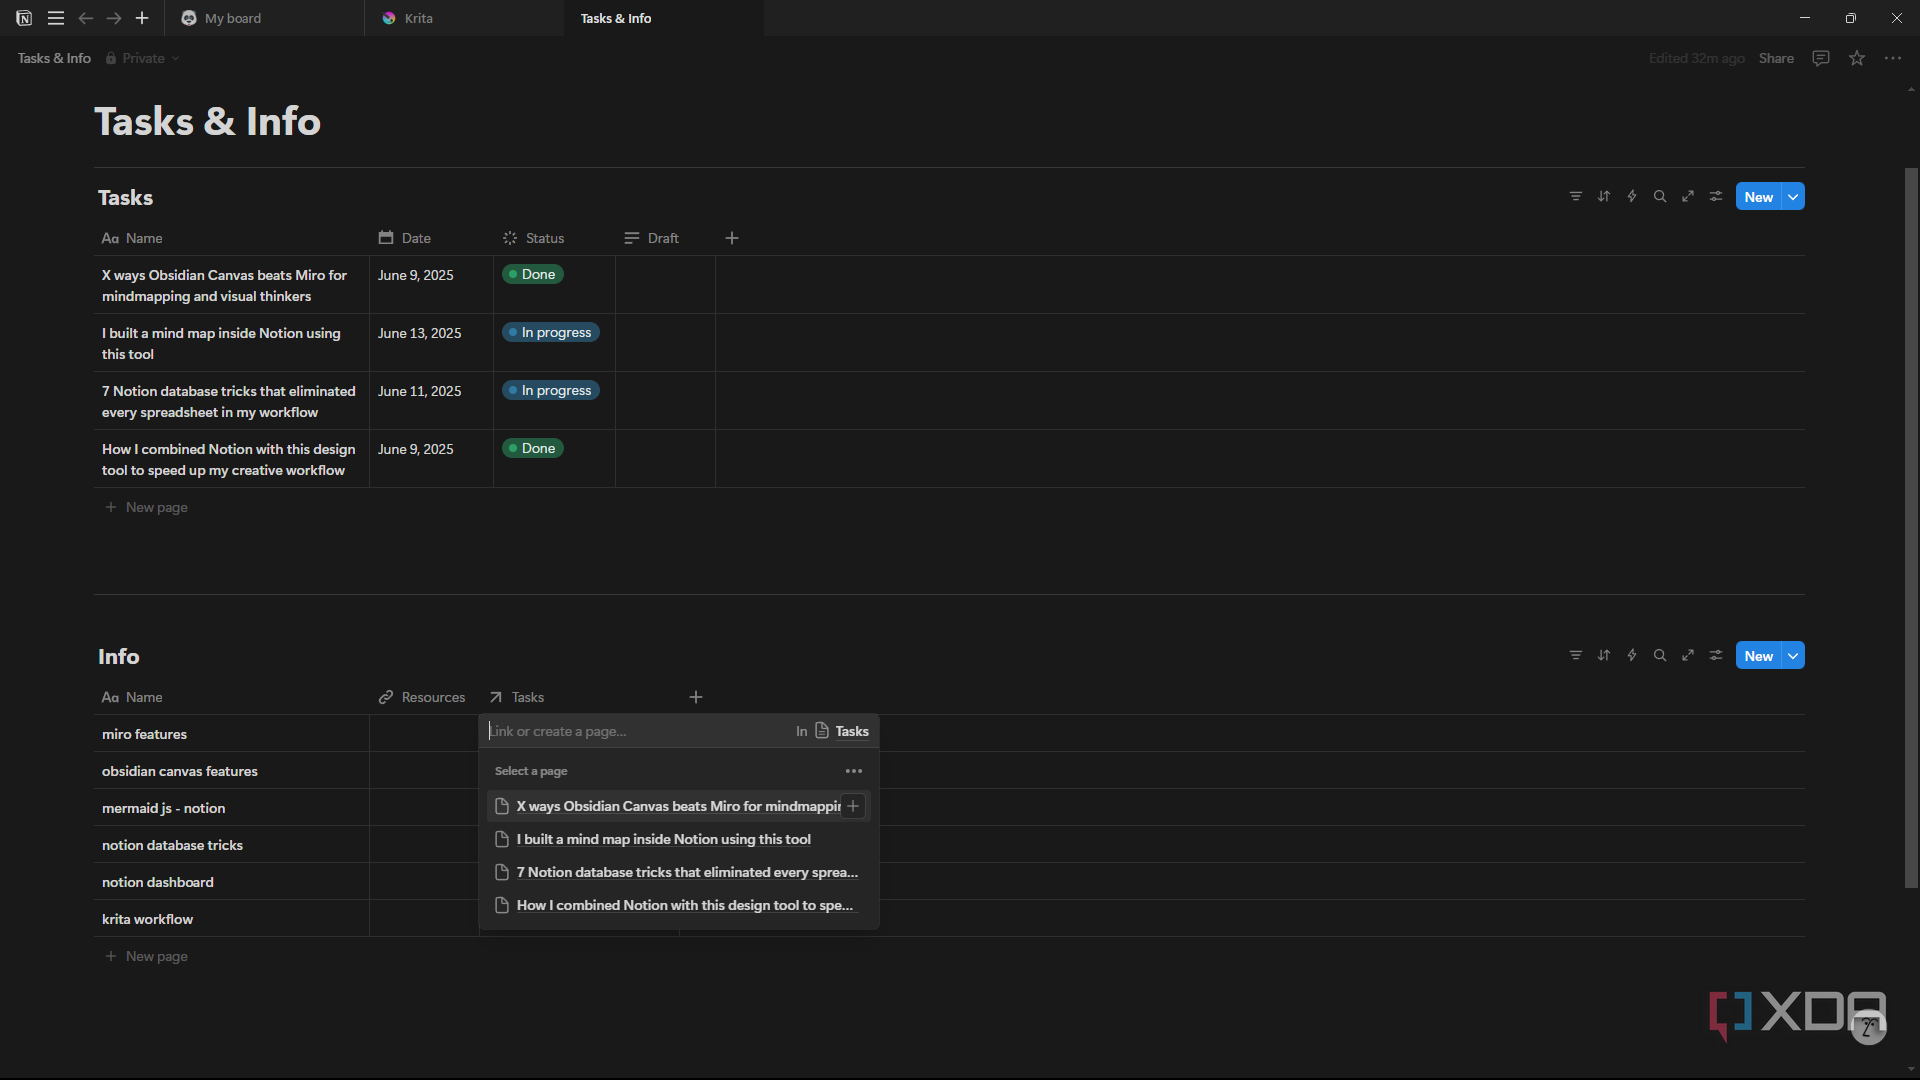Add a property column to Info table

[696, 697]
